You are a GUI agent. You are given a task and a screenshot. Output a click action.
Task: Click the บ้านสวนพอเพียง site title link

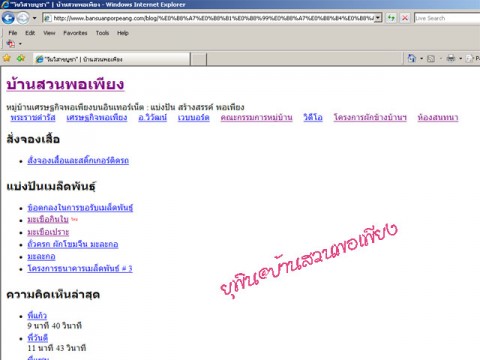pyautogui.click(x=65, y=84)
